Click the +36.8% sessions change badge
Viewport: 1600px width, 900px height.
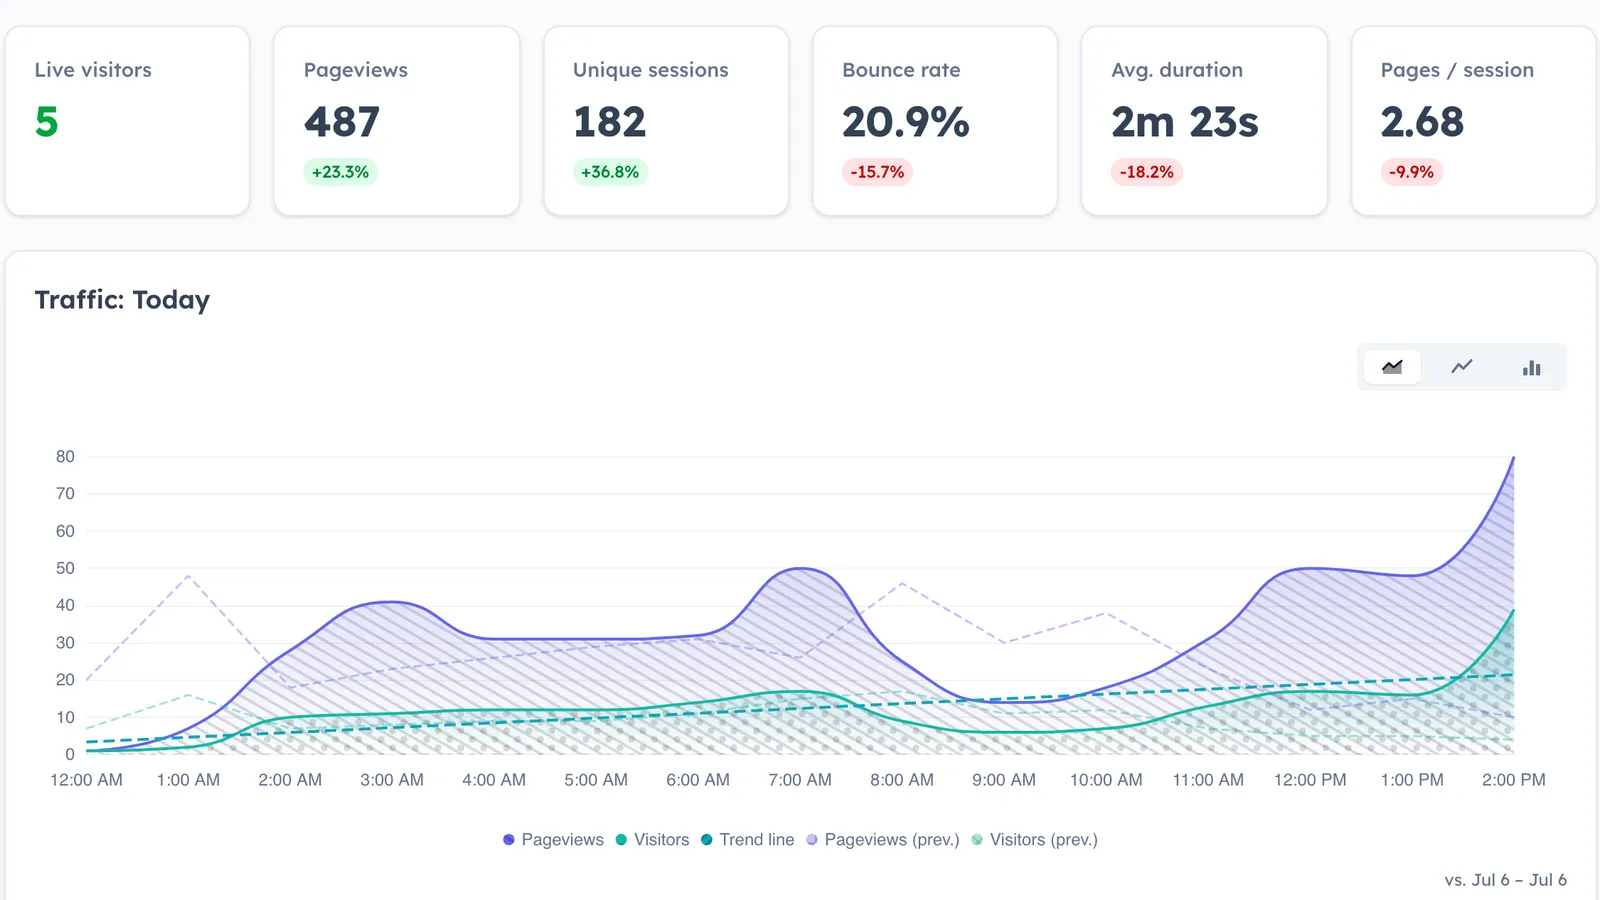(610, 172)
